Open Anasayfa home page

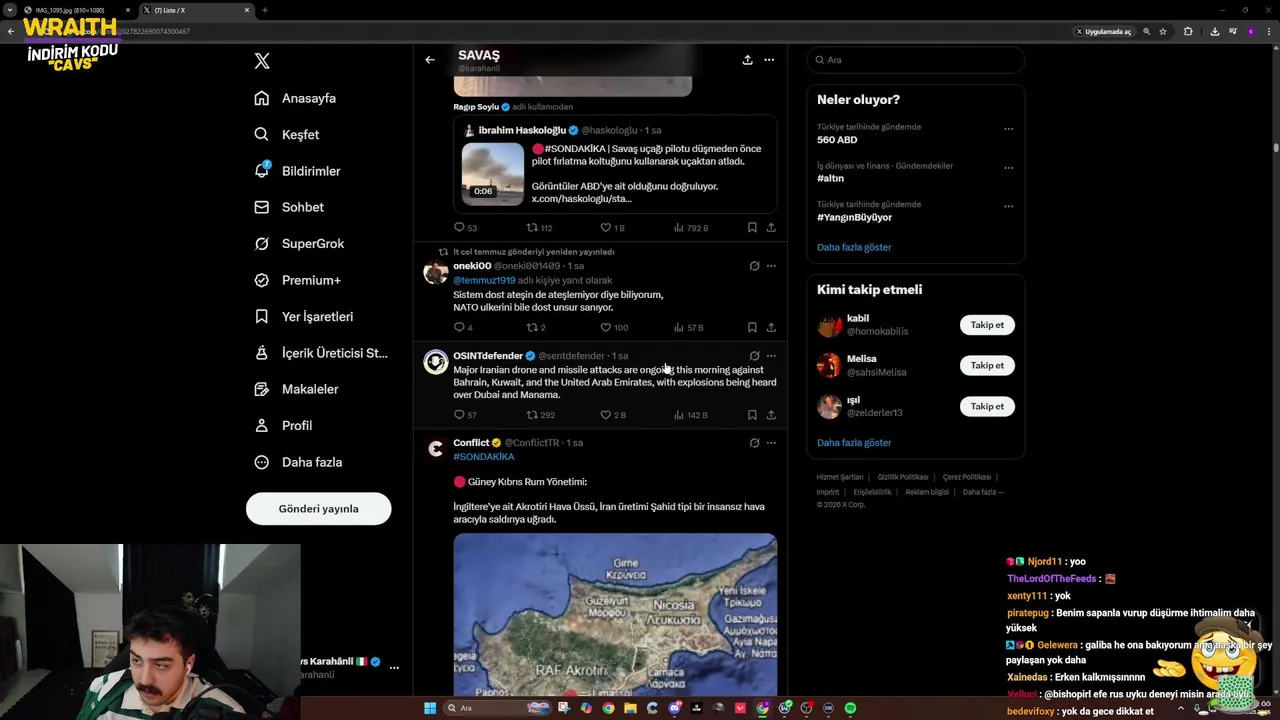pos(295,98)
